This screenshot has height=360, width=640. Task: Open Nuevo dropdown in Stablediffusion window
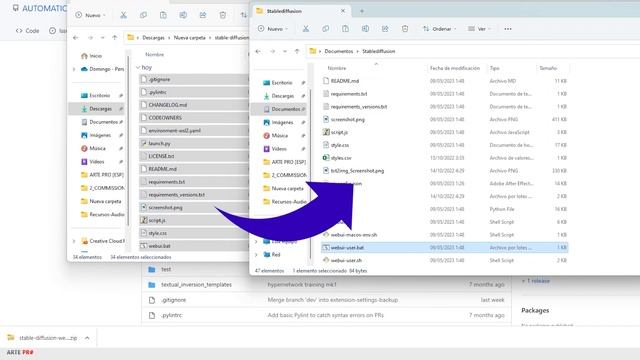[273, 29]
